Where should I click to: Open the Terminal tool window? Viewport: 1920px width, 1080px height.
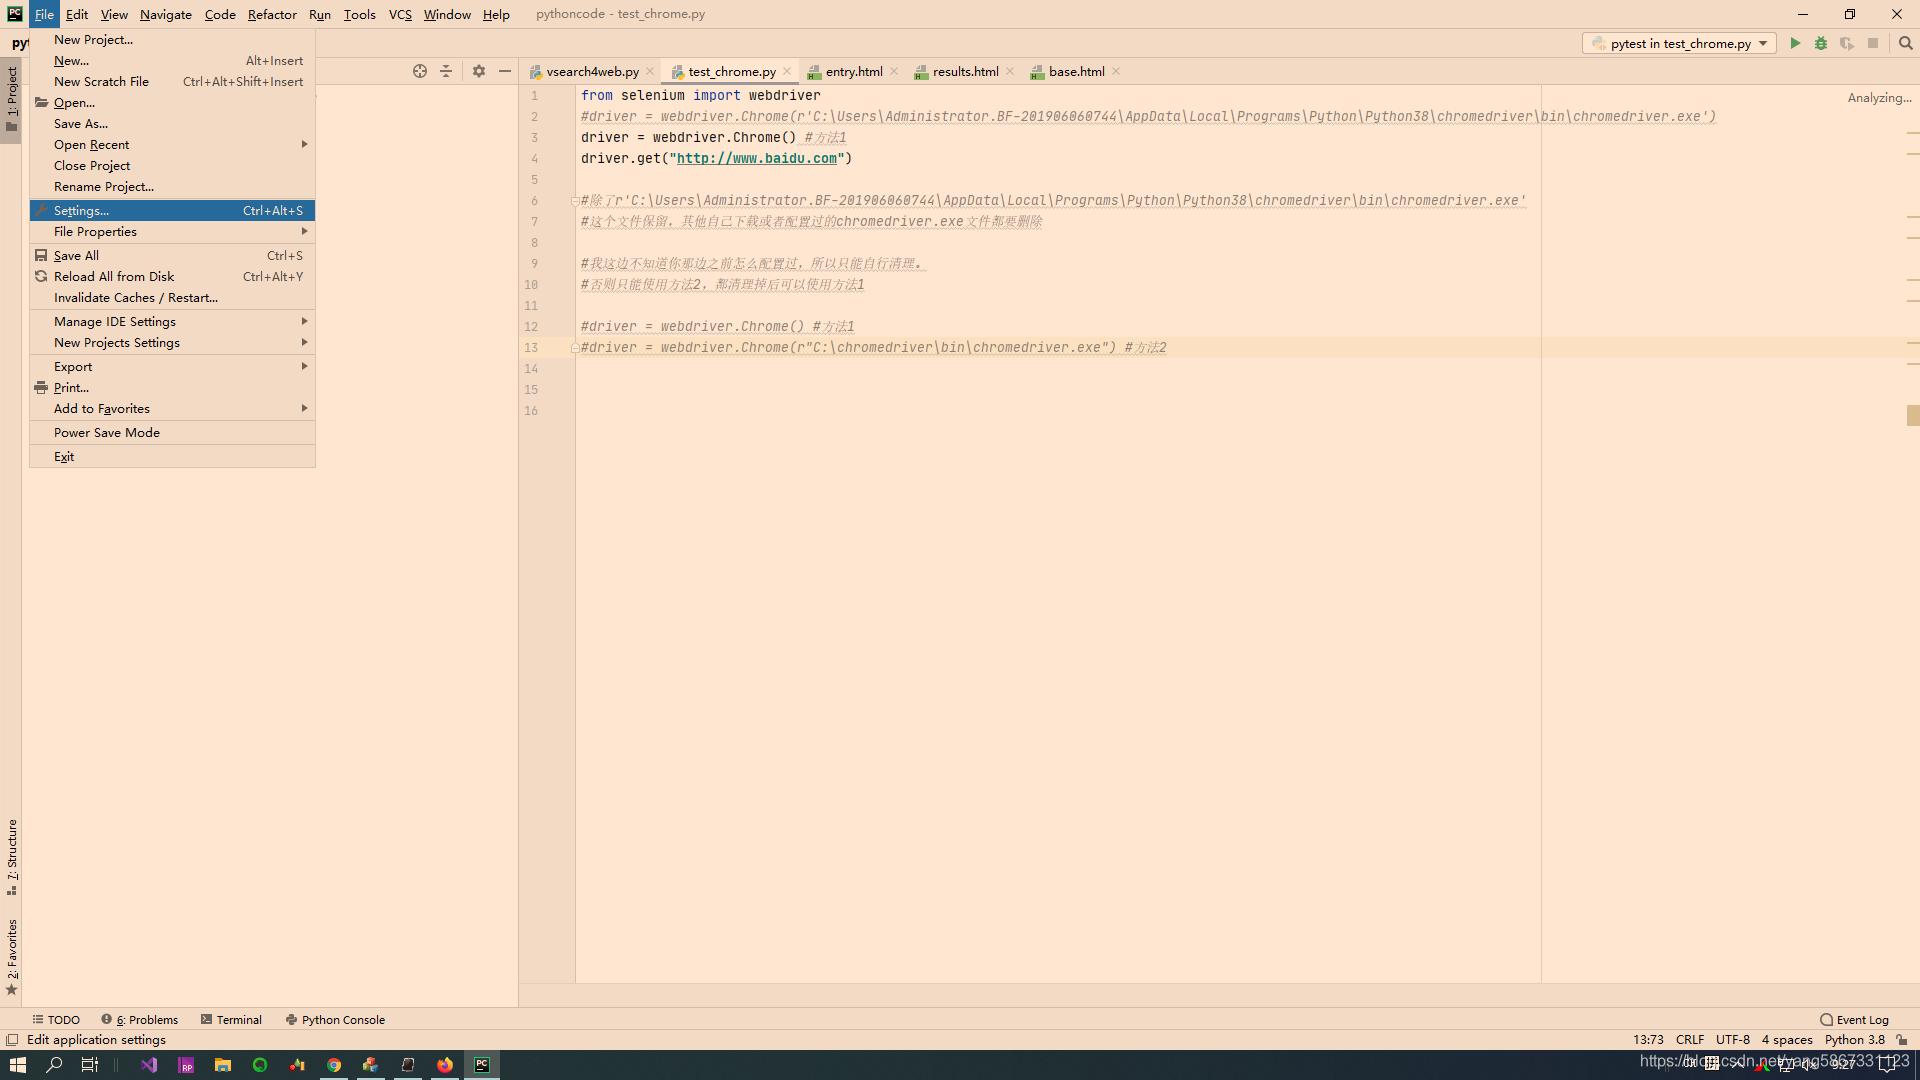(x=231, y=1020)
